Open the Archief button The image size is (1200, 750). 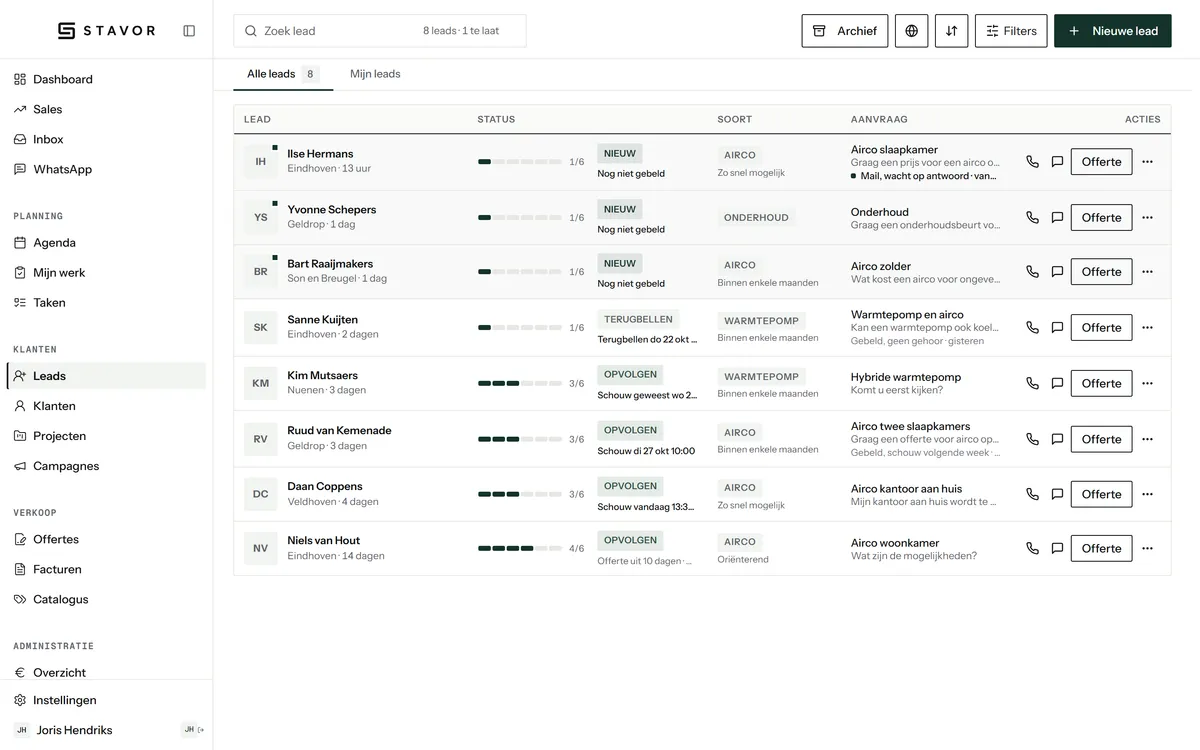845,31
